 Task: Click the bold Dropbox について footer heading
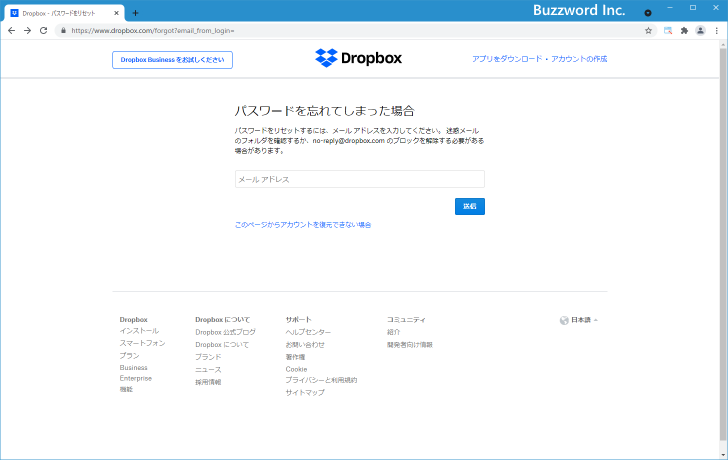(222, 320)
